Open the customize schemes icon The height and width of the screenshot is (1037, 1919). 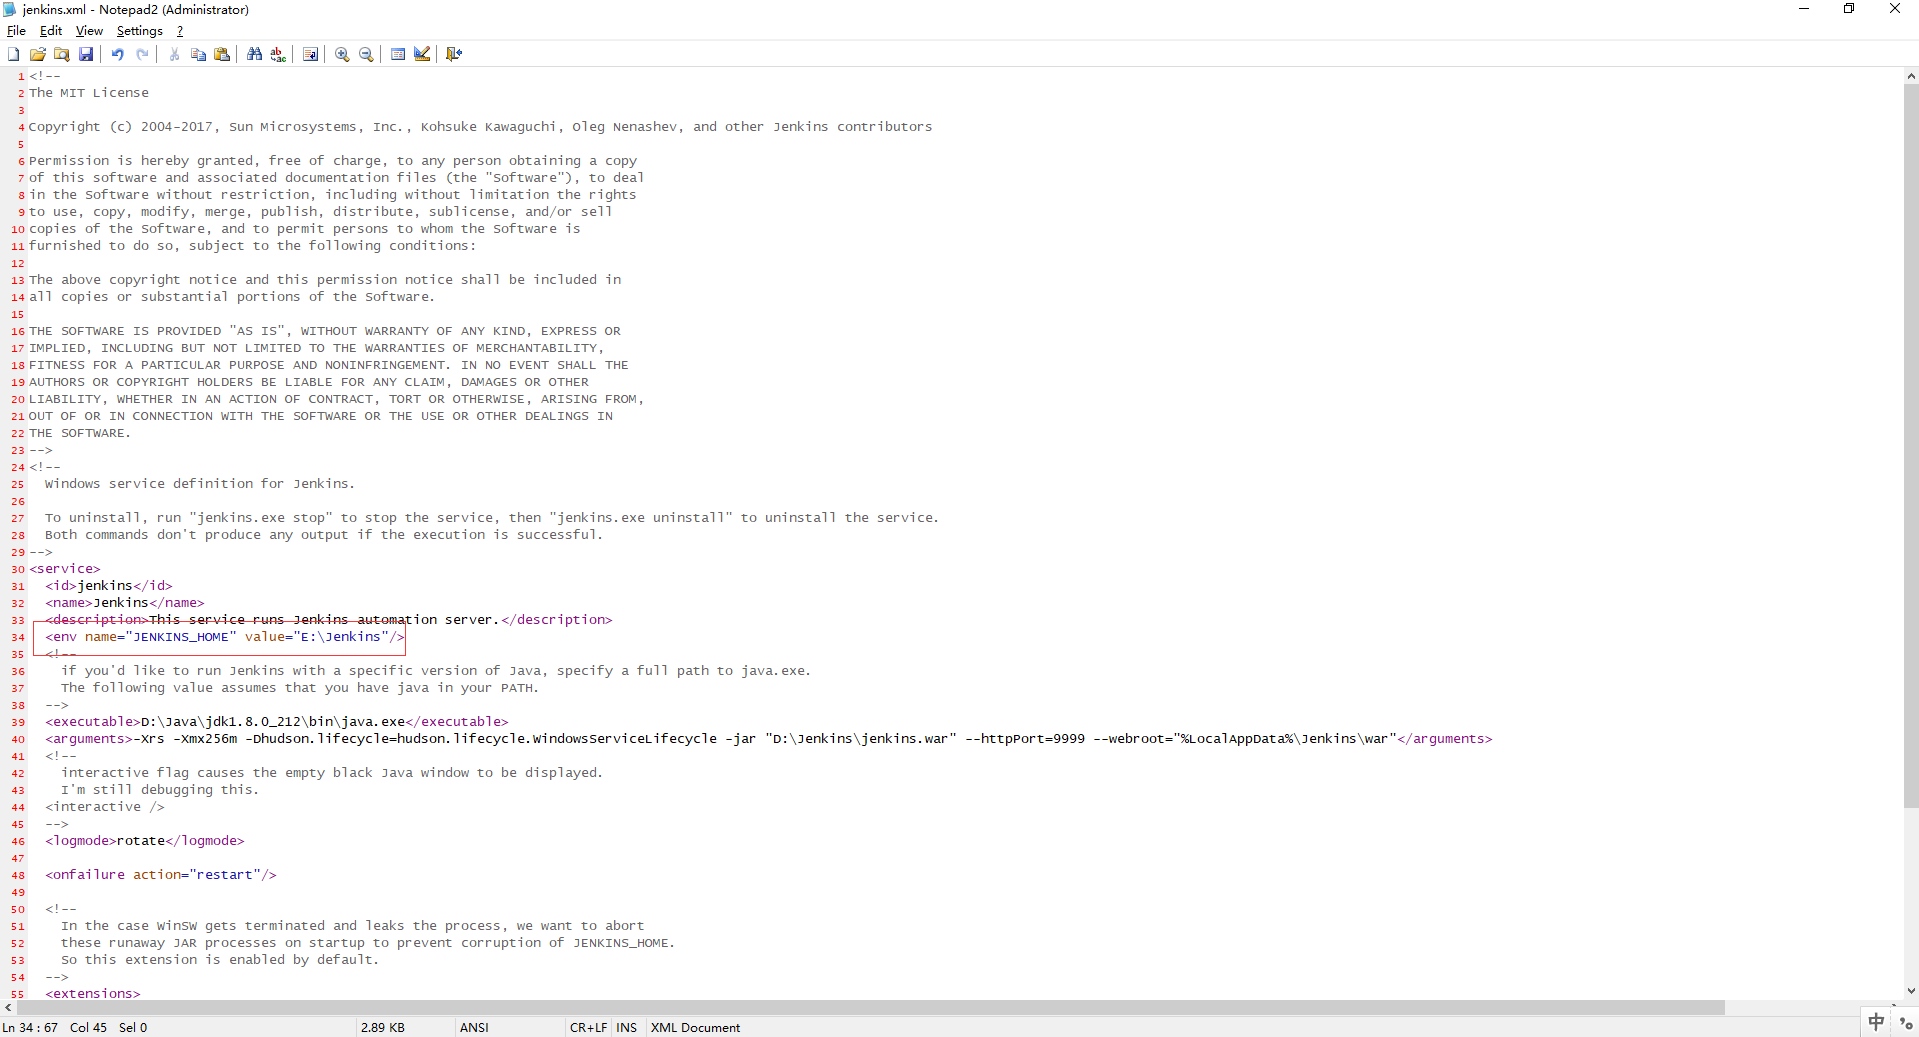422,54
